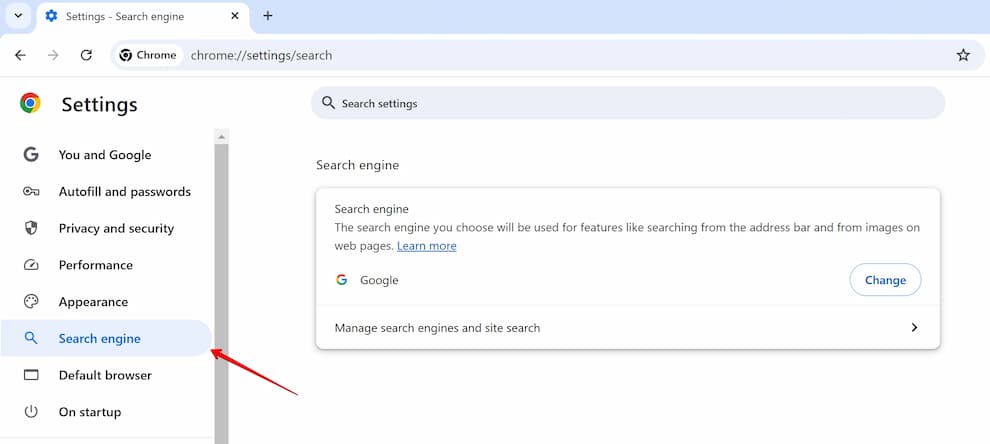990x444 pixels.
Task: Close the Settings - Search engine tab
Action: point(235,16)
